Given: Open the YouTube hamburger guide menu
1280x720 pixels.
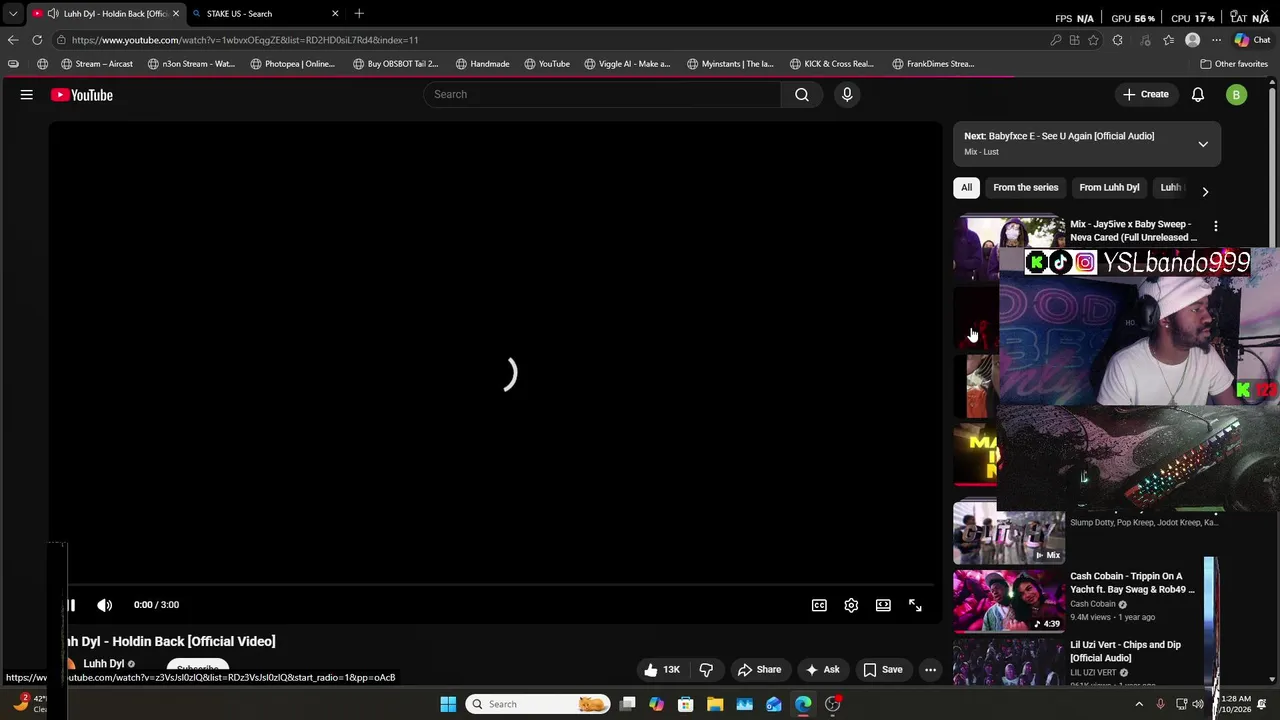Looking at the screenshot, I should tap(27, 95).
